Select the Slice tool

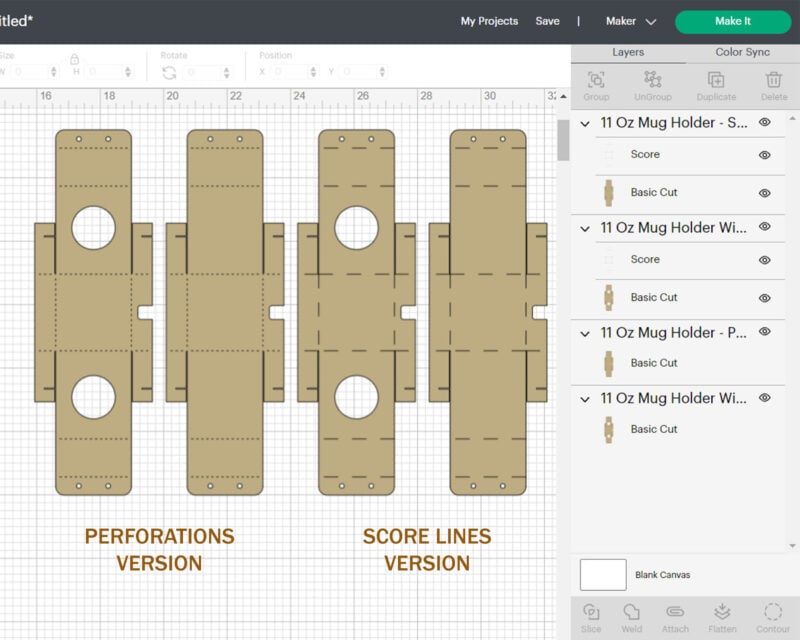tap(591, 617)
